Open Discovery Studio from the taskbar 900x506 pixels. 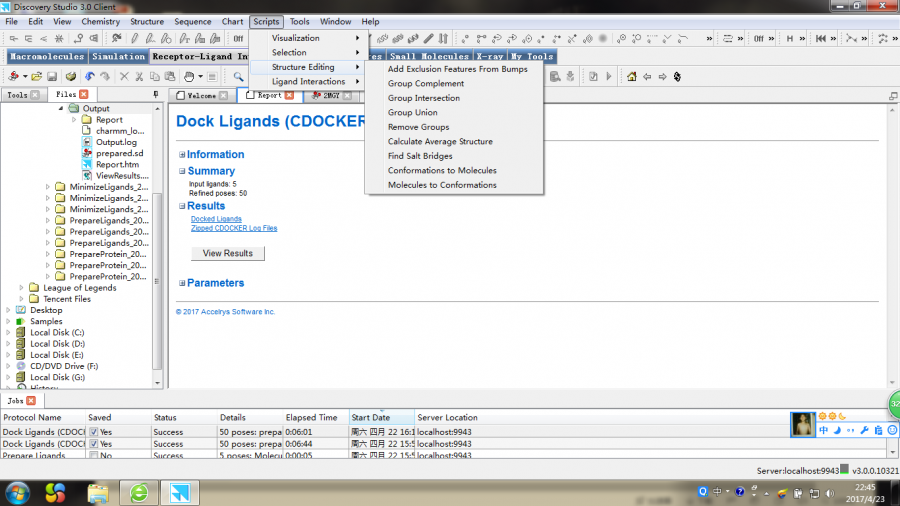[180, 493]
